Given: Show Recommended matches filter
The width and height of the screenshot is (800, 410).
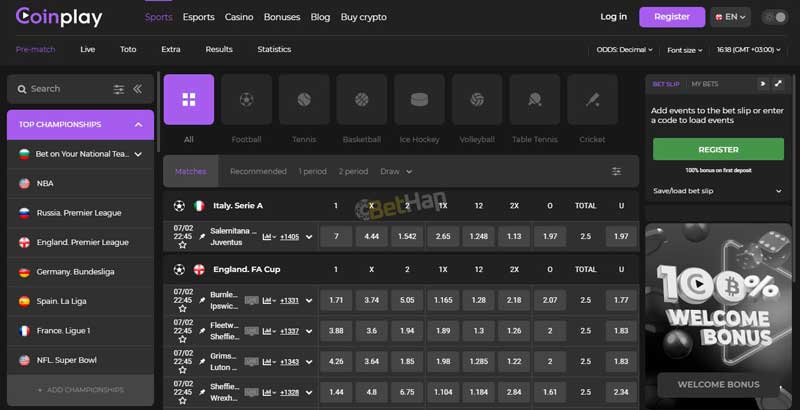Looking at the screenshot, I should click(258, 171).
